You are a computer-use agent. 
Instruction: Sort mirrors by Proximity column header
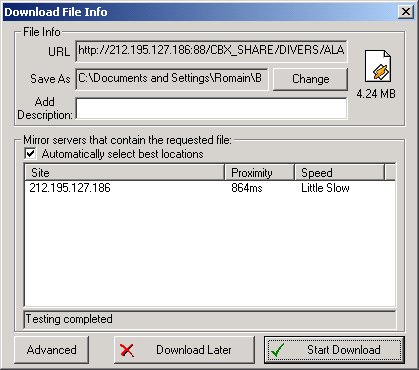click(260, 172)
